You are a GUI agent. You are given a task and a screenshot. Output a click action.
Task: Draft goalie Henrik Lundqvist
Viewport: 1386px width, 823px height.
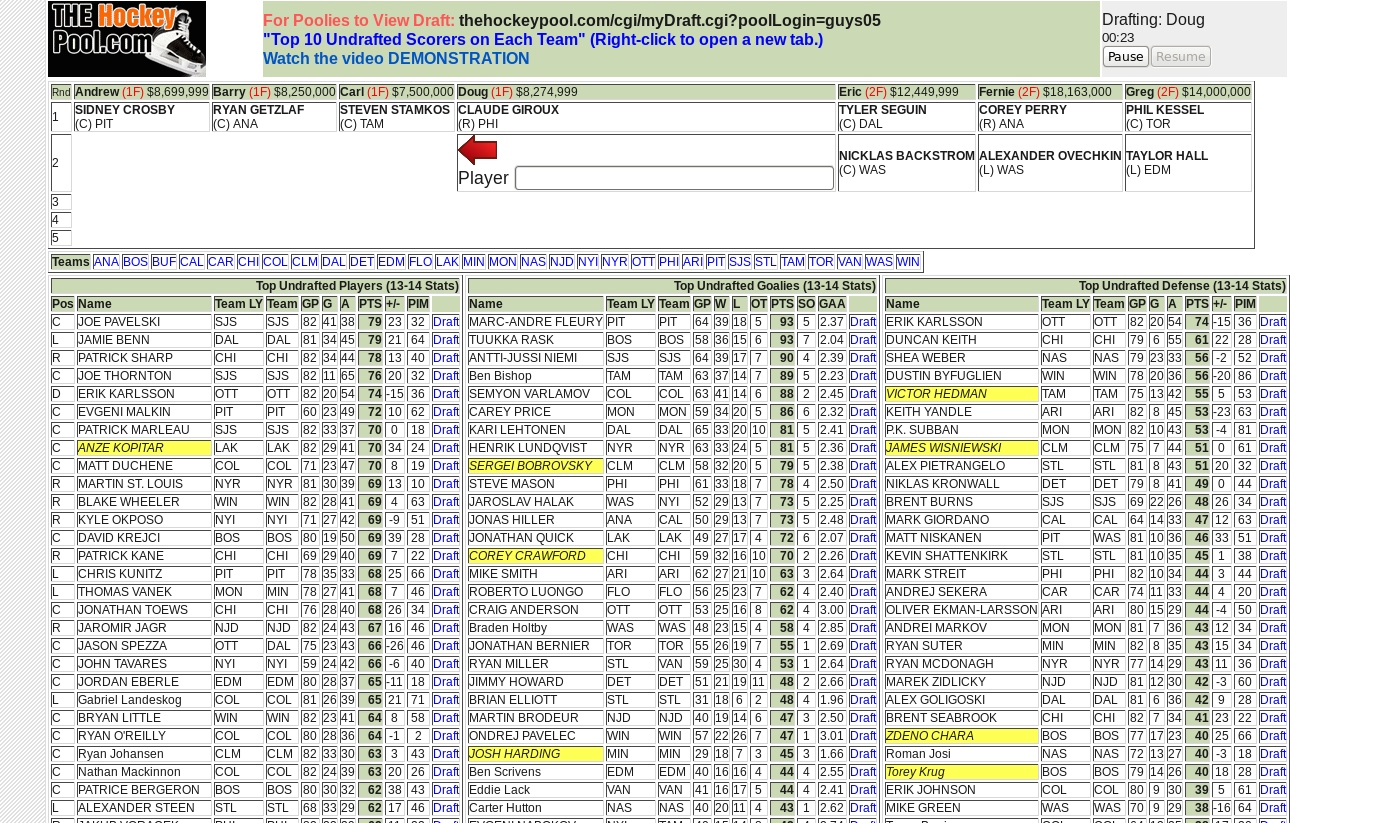[863, 448]
